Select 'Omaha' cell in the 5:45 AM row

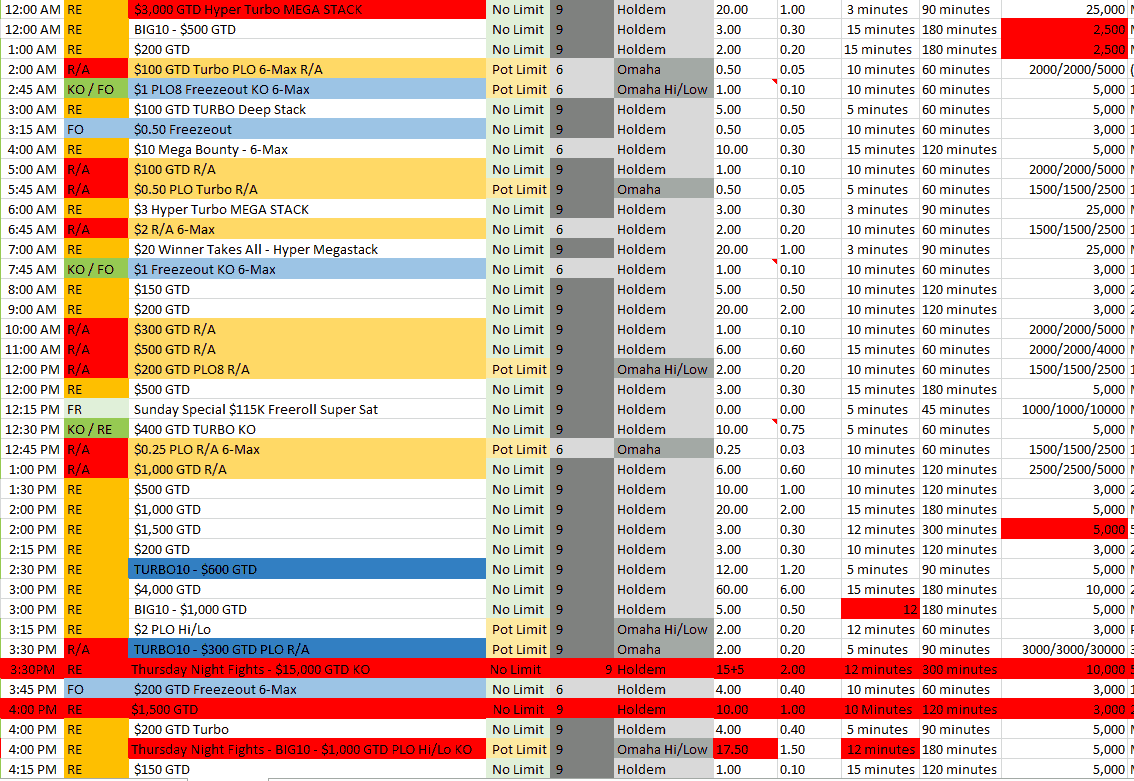tap(663, 189)
